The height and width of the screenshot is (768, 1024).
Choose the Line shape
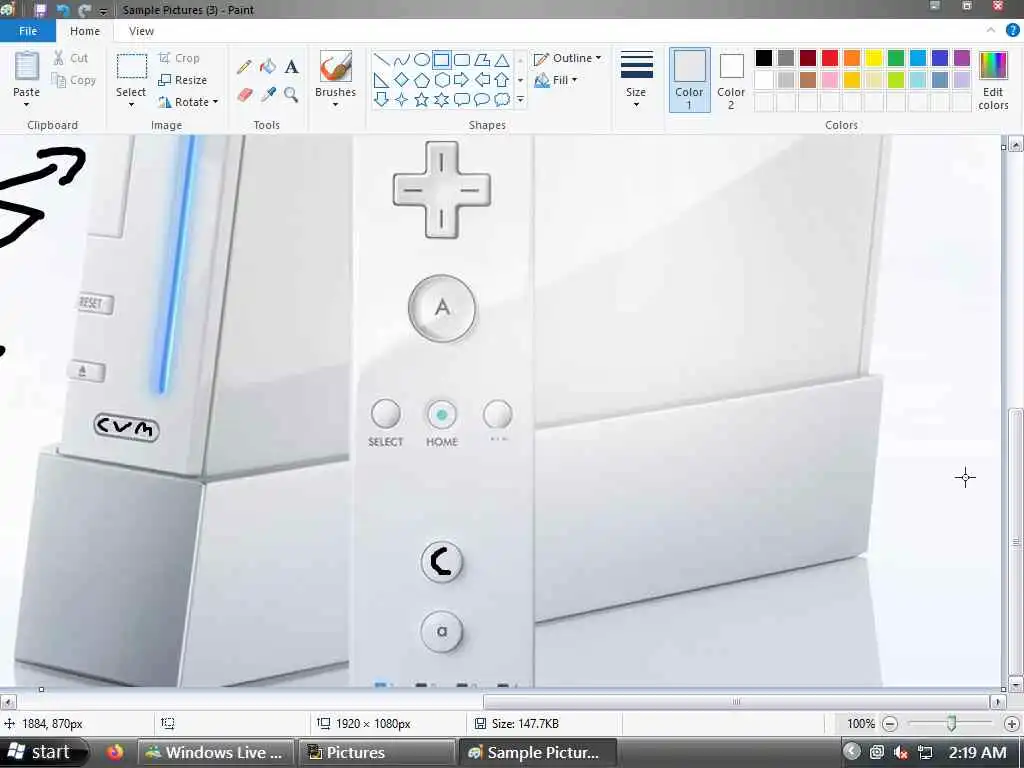tap(381, 61)
